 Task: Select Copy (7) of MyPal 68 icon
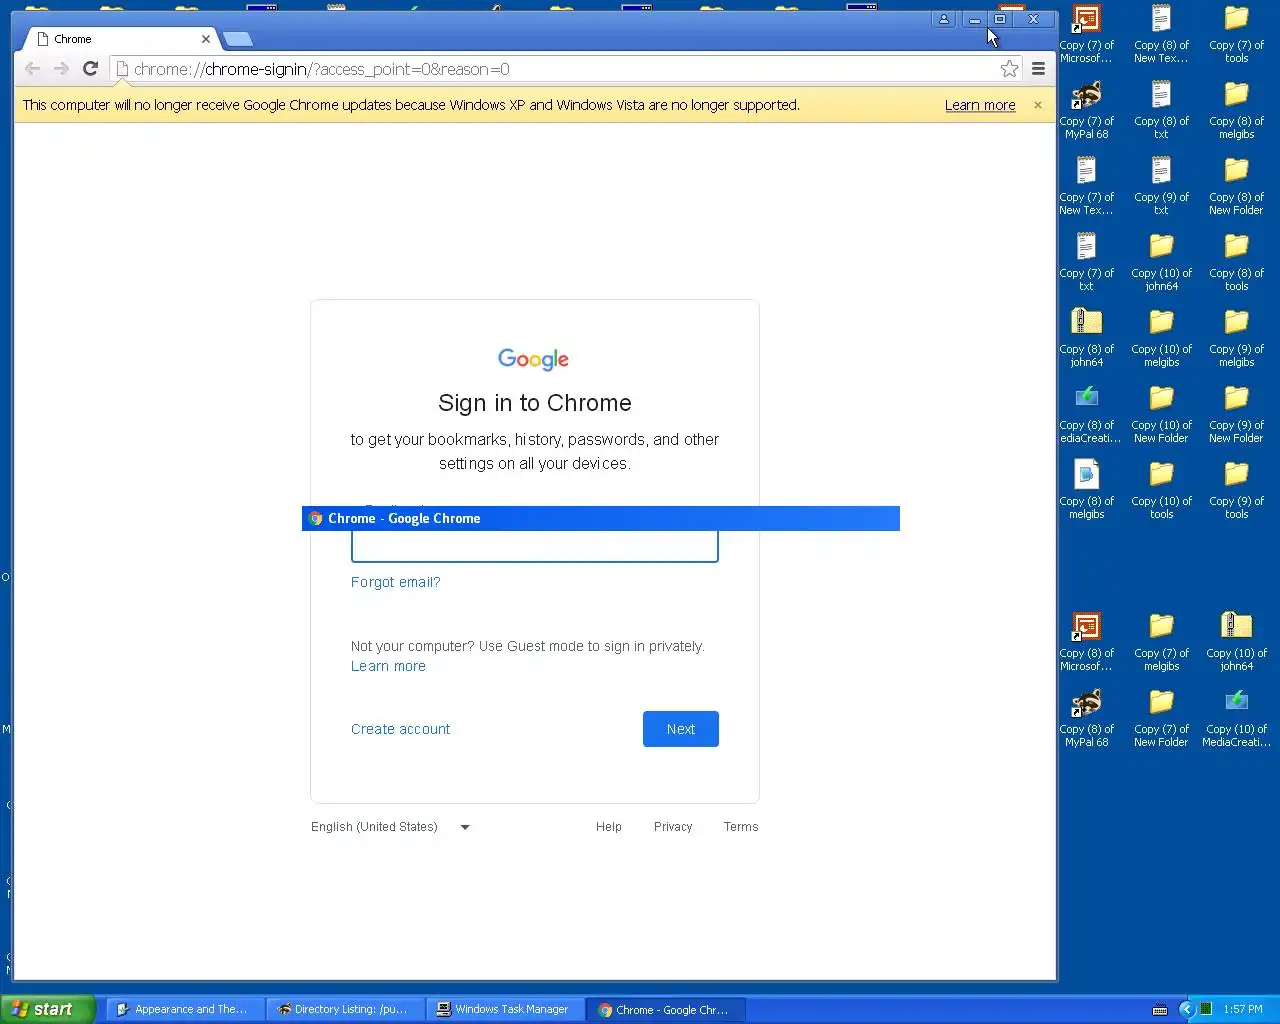coord(1086,111)
